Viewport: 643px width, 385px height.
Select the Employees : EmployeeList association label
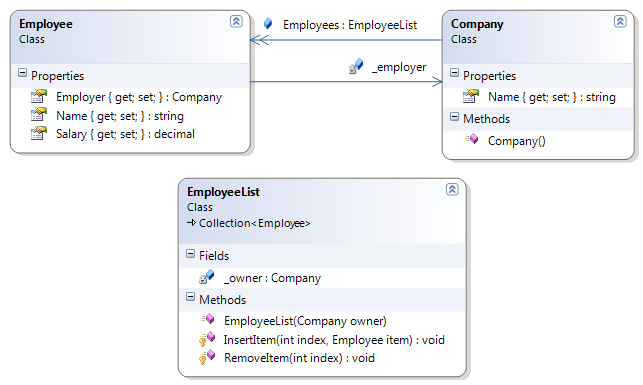350,25
